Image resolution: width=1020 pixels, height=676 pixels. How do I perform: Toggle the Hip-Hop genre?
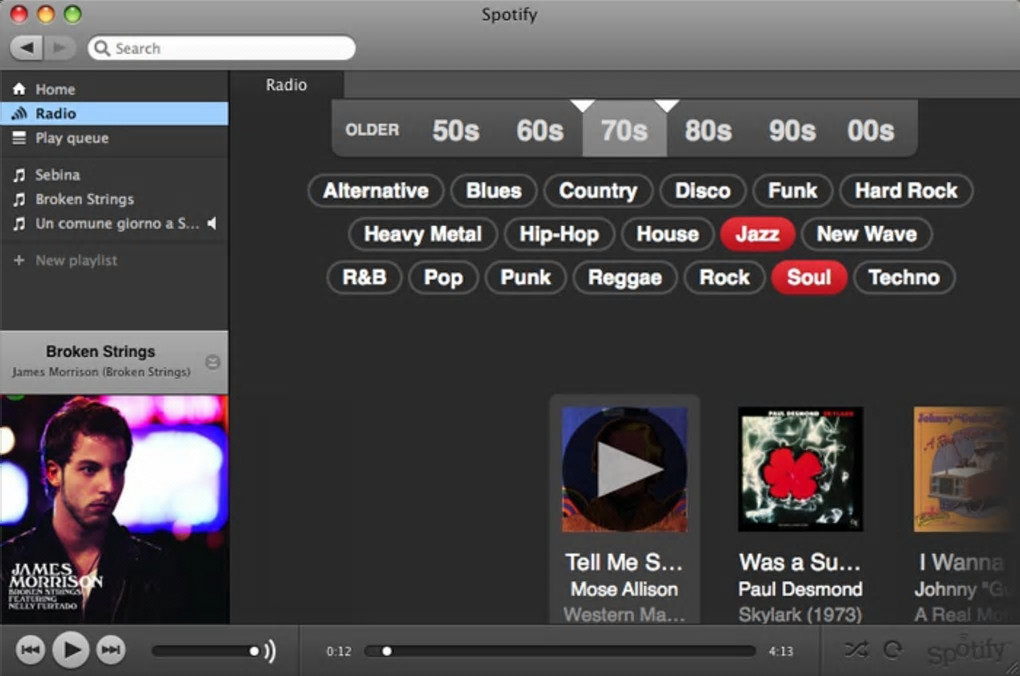click(x=559, y=234)
